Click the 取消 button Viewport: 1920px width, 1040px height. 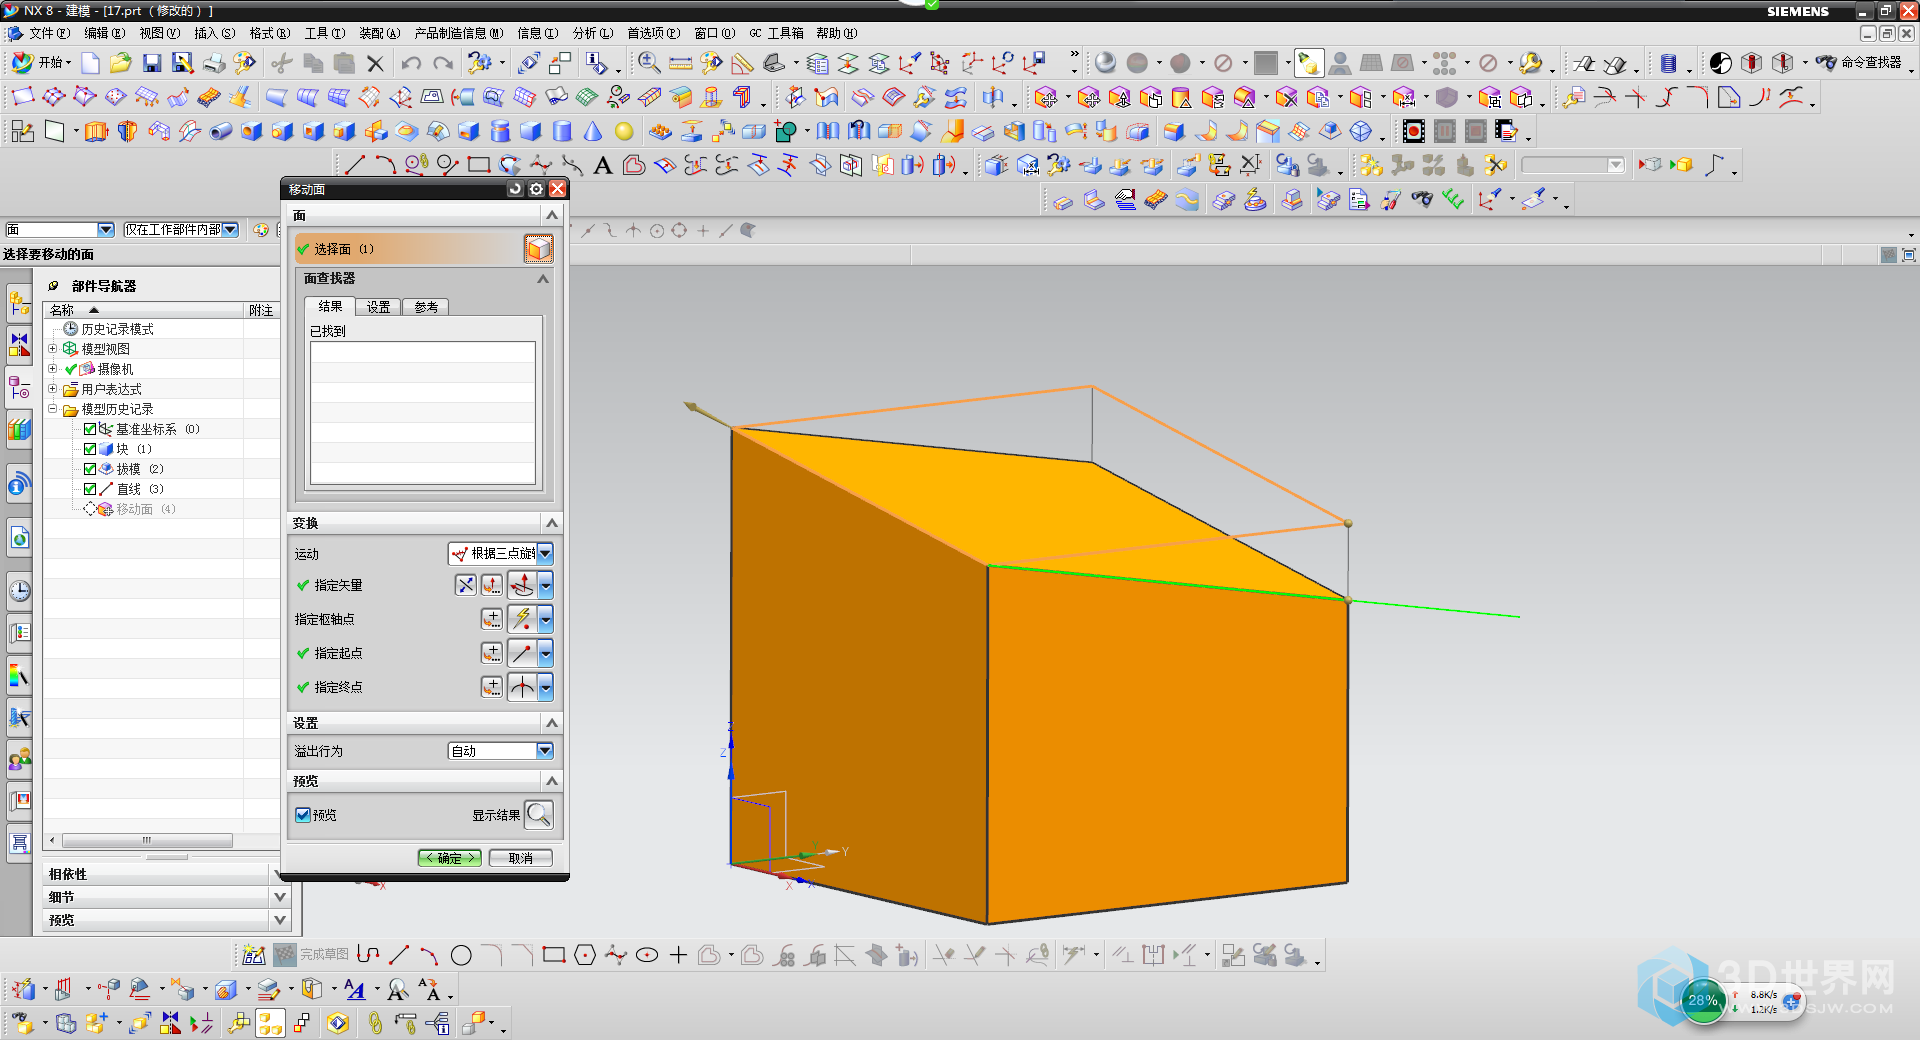pos(520,858)
